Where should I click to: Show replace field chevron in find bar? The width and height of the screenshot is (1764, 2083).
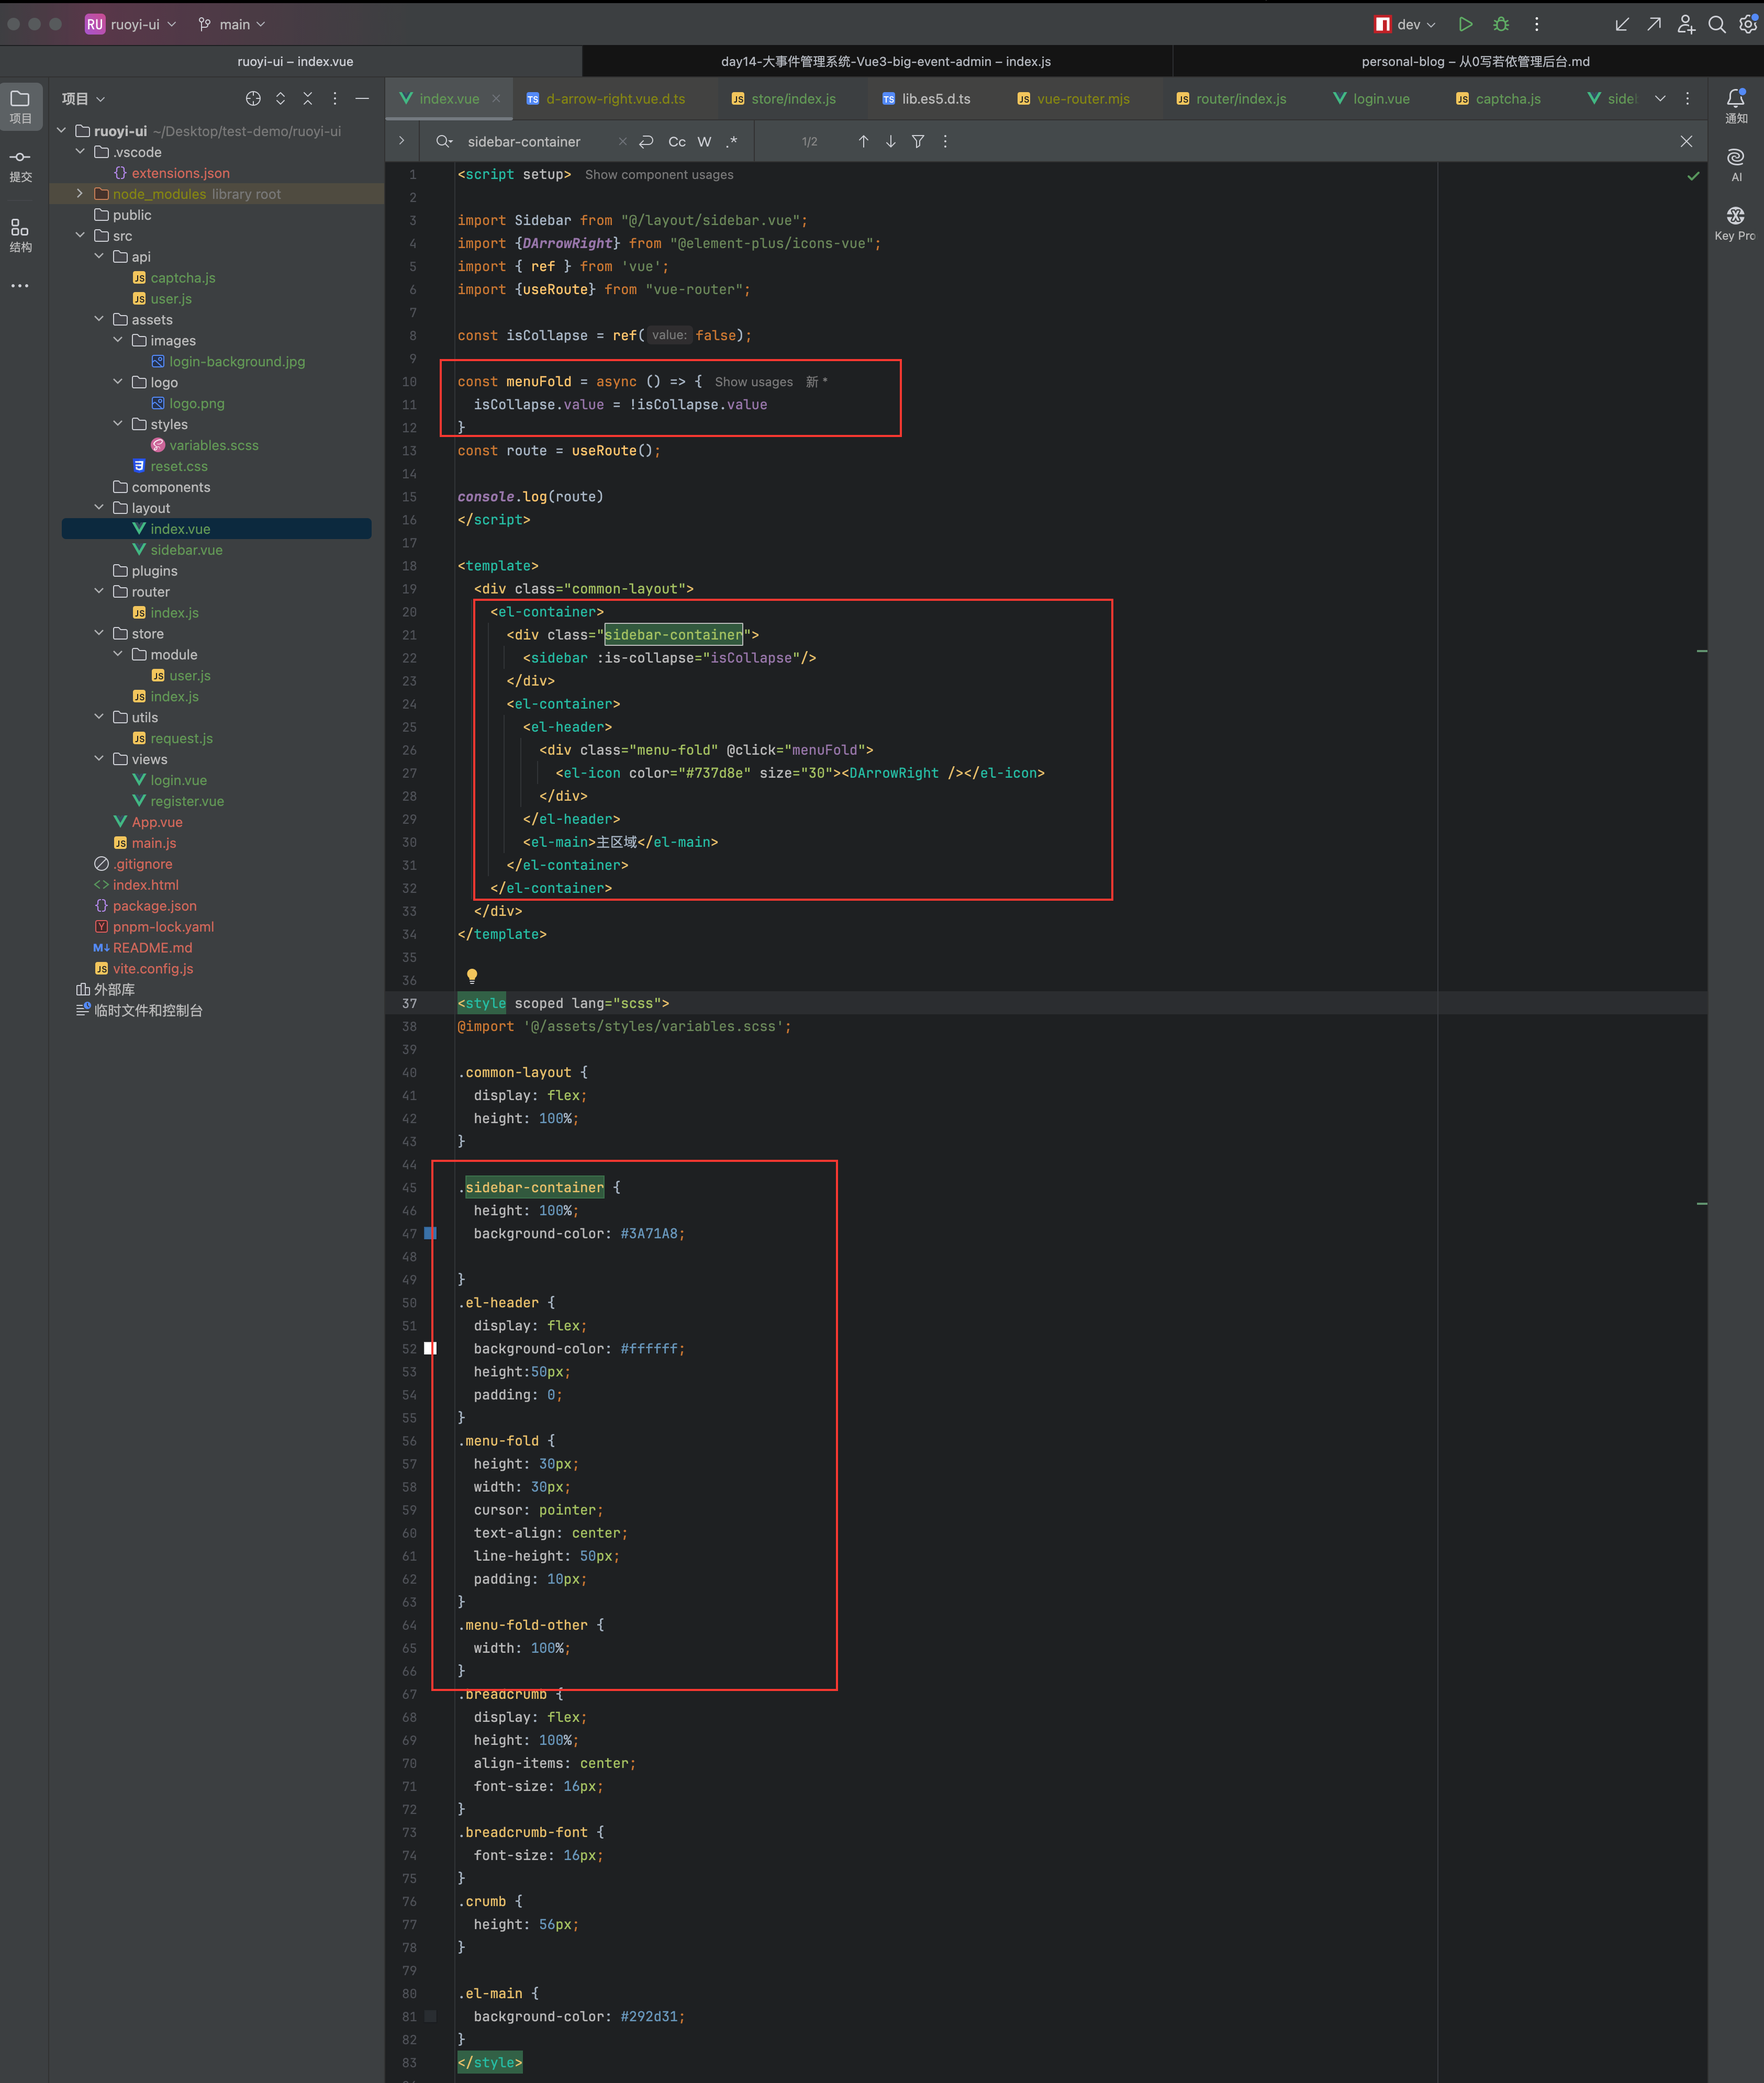[x=402, y=141]
